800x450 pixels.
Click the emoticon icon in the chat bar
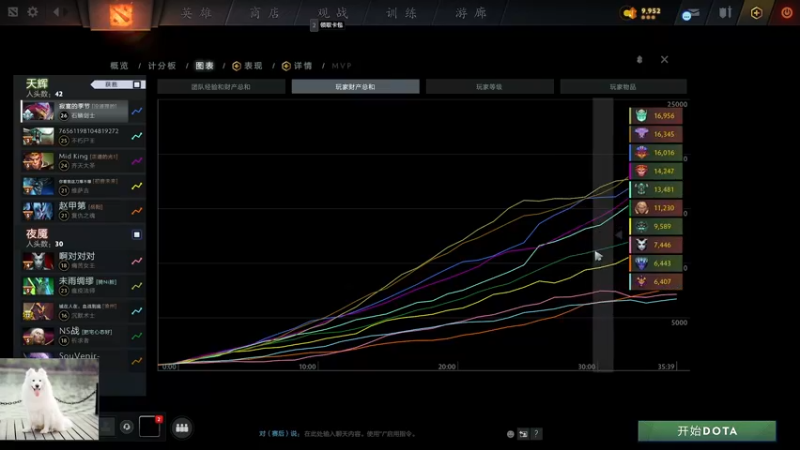click(510, 434)
